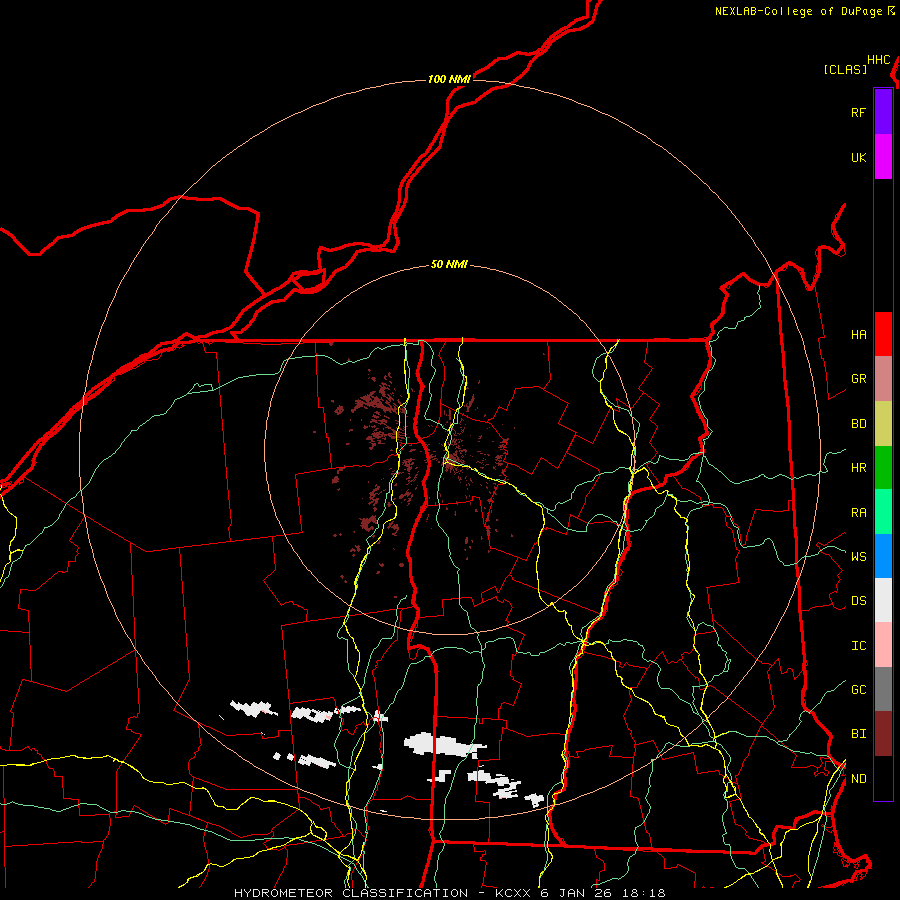The height and width of the screenshot is (900, 900).
Task: Click the BD legend label
Action: (x=858, y=424)
